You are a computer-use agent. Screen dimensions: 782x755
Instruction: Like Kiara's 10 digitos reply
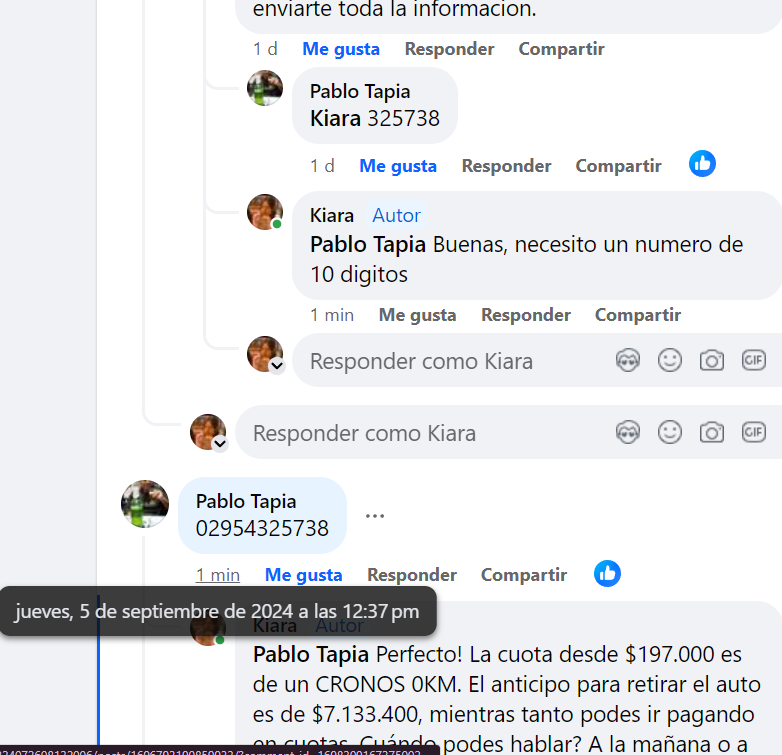[x=417, y=315]
